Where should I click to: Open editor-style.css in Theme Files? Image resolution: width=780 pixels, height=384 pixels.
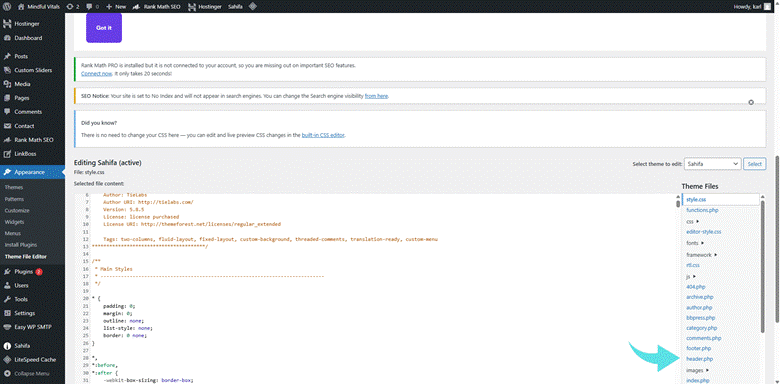click(x=704, y=232)
